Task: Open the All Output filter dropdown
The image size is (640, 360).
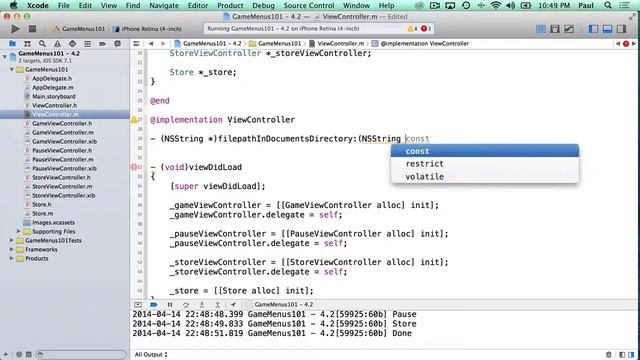Action: point(151,355)
